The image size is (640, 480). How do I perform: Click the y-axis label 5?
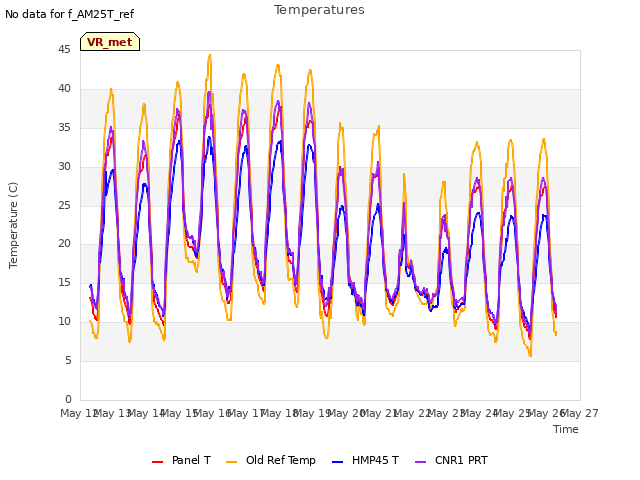coord(68,360)
